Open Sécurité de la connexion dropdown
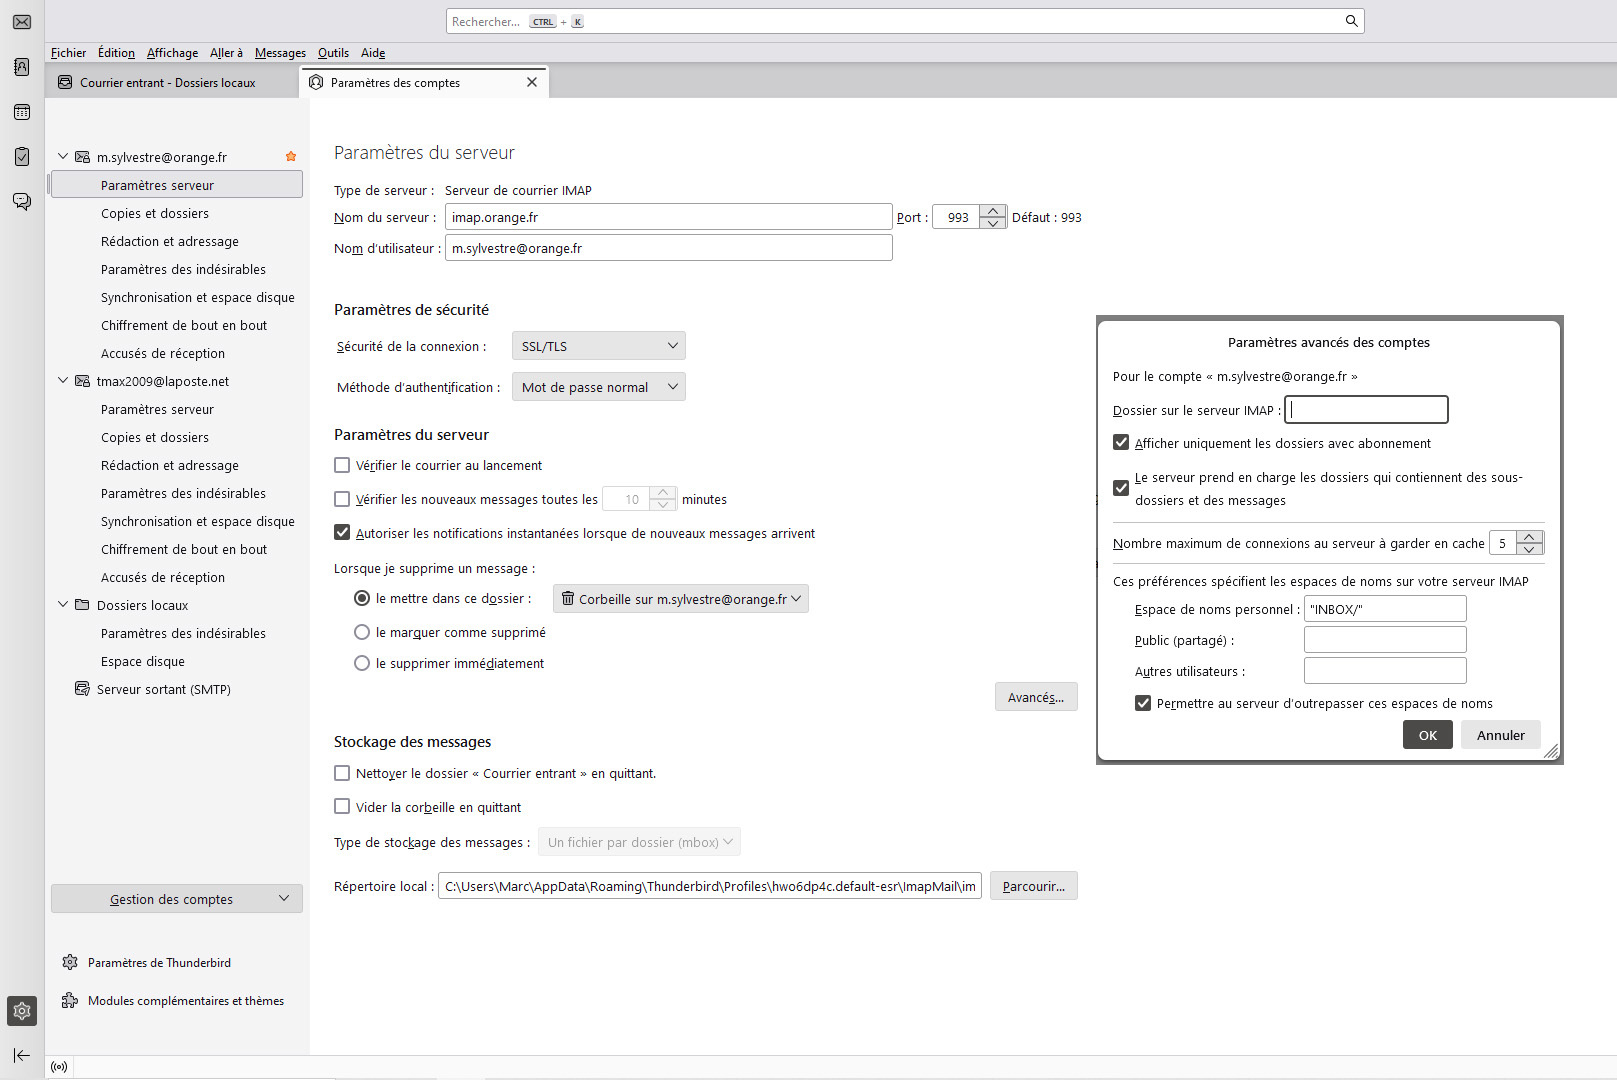 point(598,346)
